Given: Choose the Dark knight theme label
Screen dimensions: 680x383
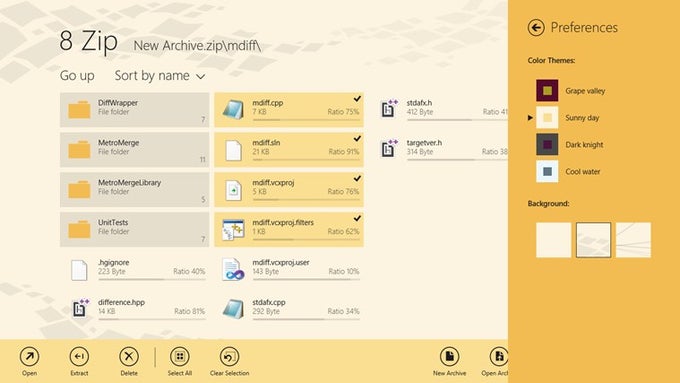Looking at the screenshot, I should click(584, 145).
